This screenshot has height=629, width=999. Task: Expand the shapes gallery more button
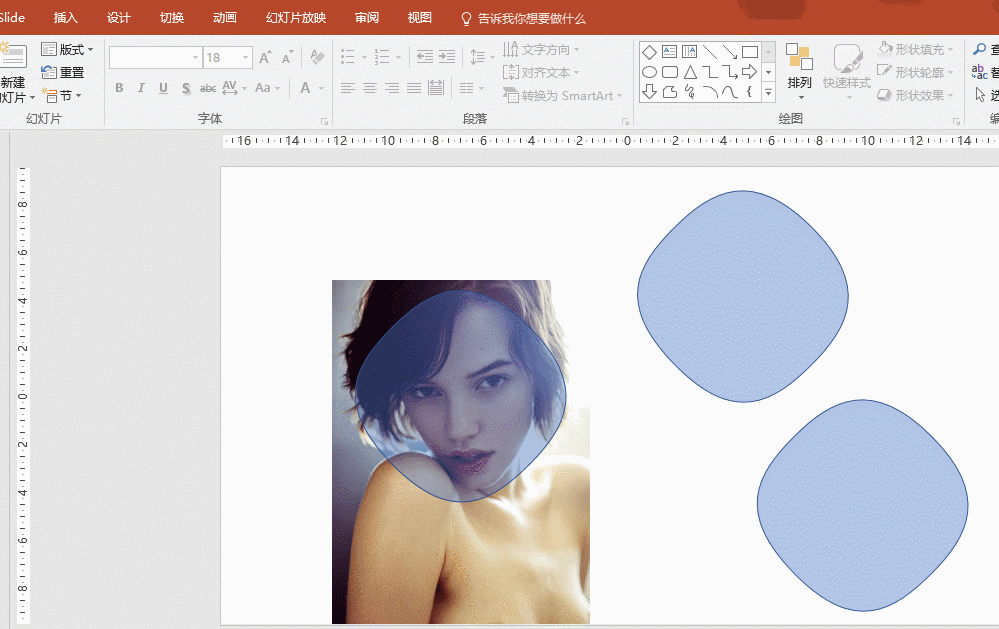(768, 93)
